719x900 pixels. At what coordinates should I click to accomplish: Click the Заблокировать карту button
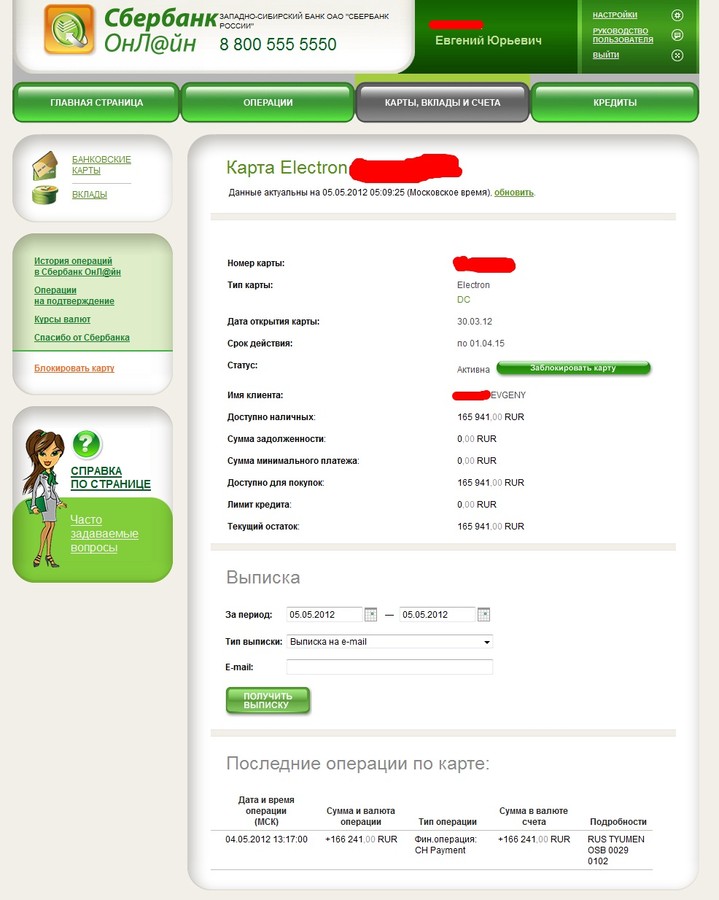tap(573, 368)
